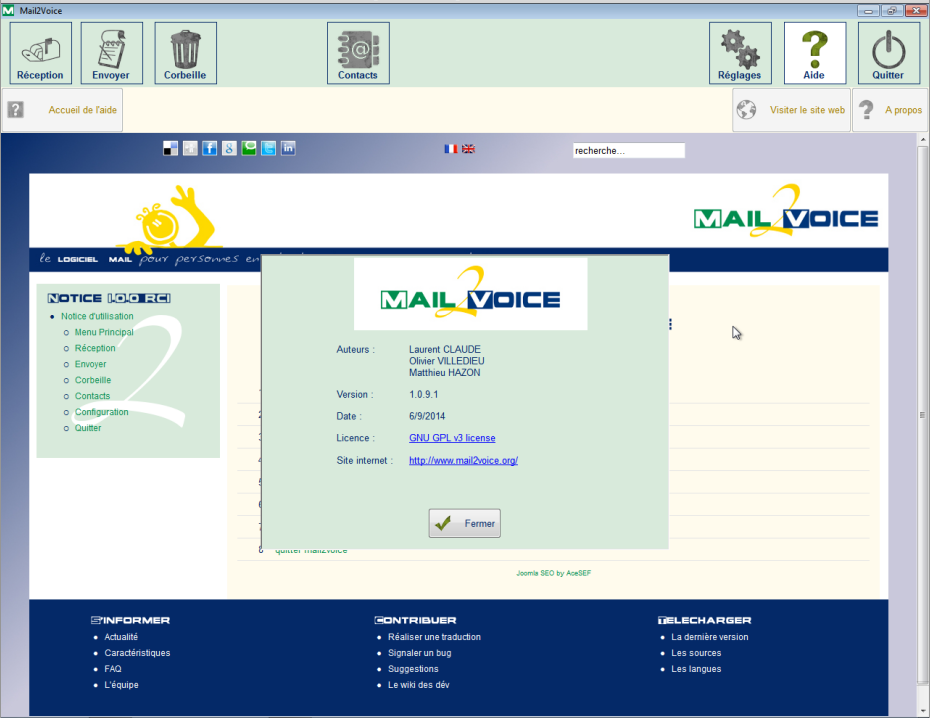Viewport: 930px width, 718px height.
Task: Open L'équipe footer link
Action: coord(122,685)
